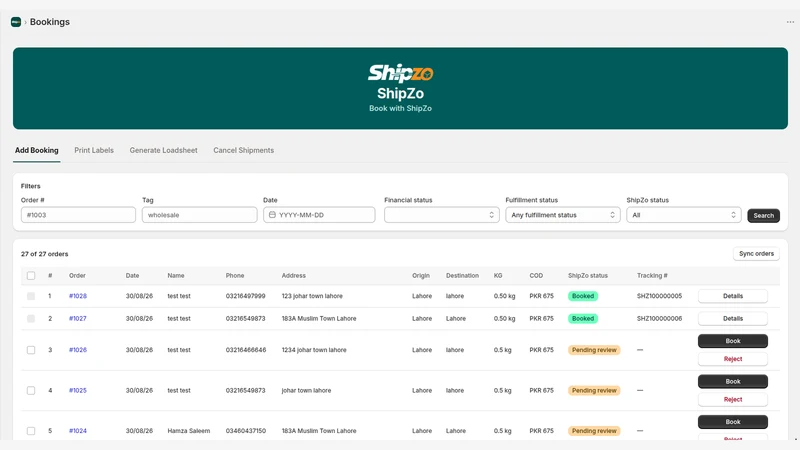
Task: Click the Order # filter input field
Action: click(x=78, y=215)
